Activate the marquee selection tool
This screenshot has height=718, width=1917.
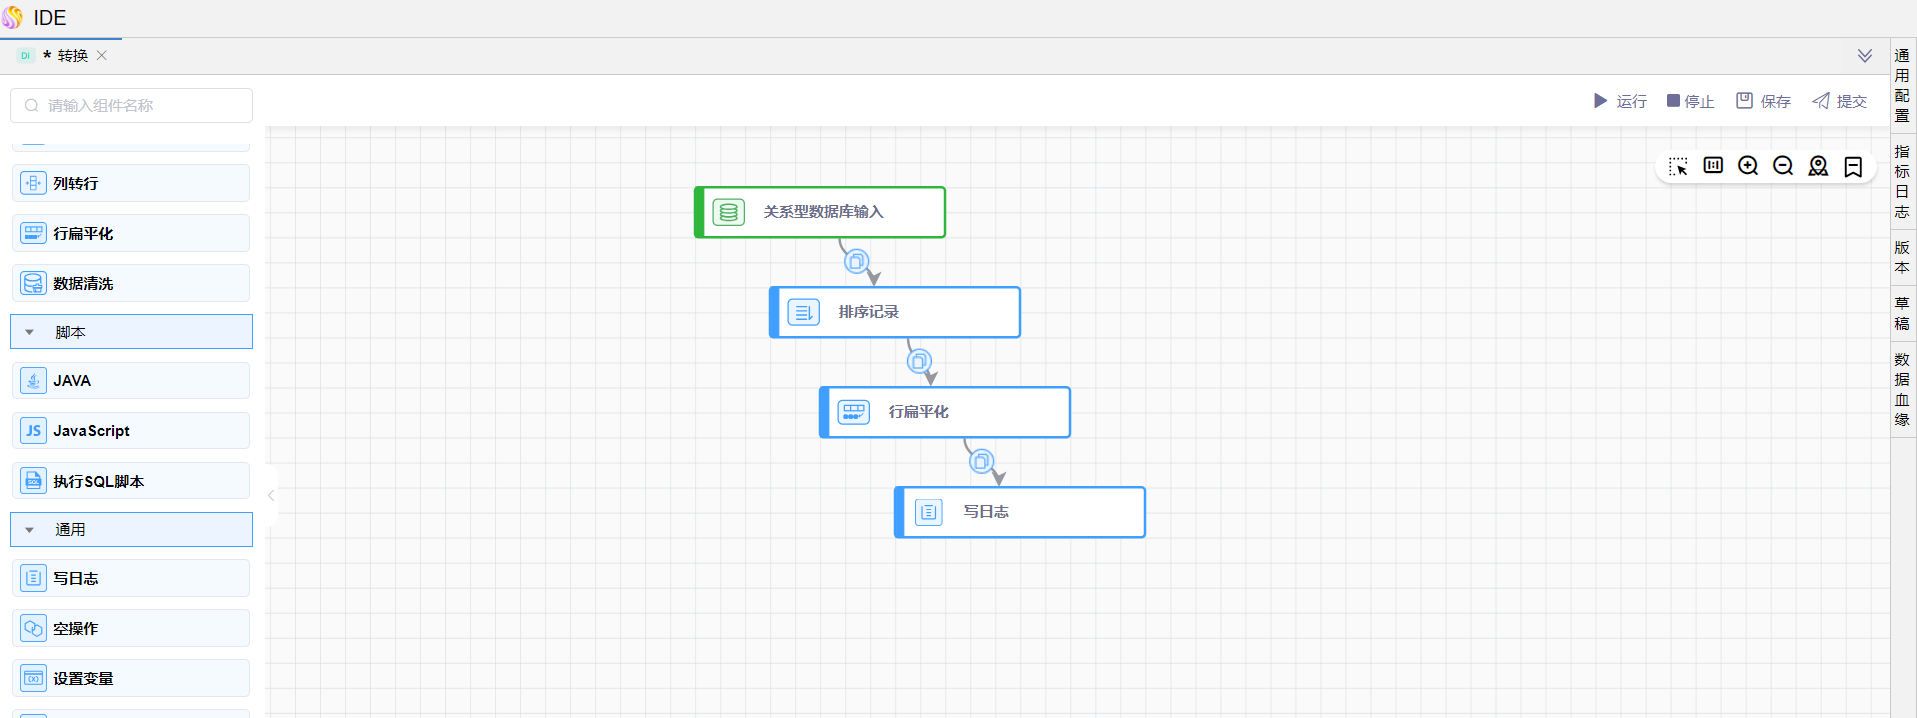[x=1678, y=166]
